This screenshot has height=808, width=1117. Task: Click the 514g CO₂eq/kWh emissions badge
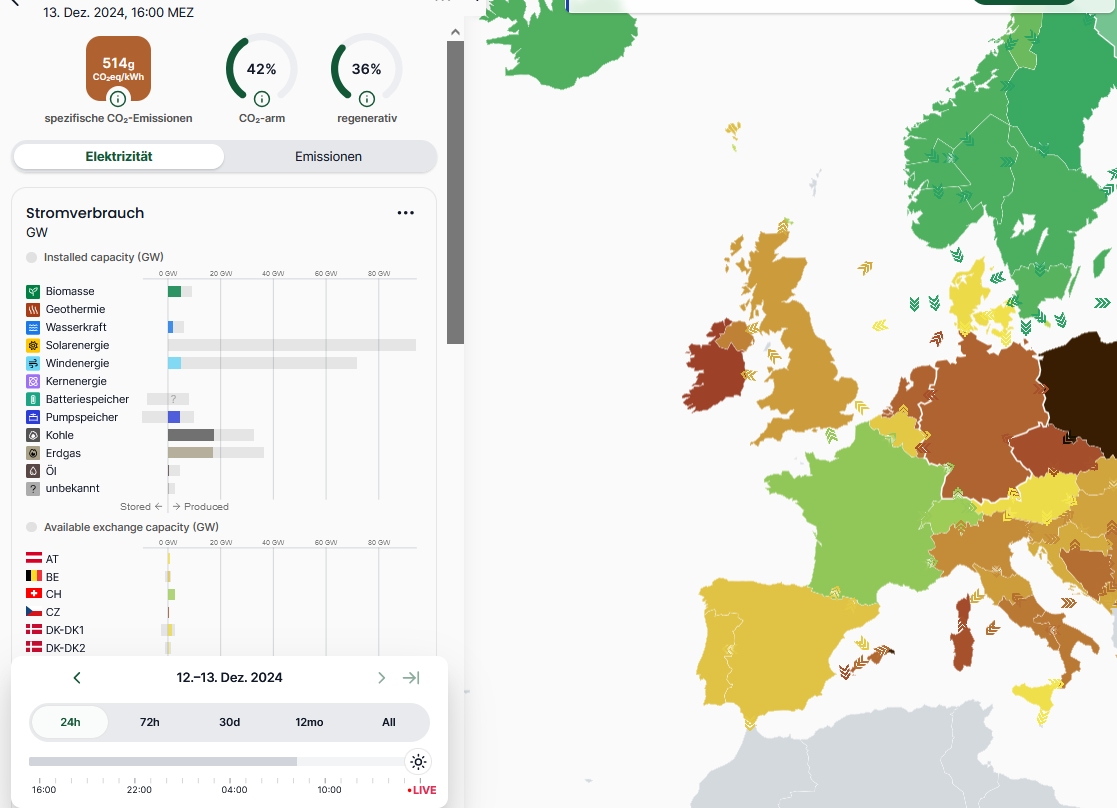point(118,68)
